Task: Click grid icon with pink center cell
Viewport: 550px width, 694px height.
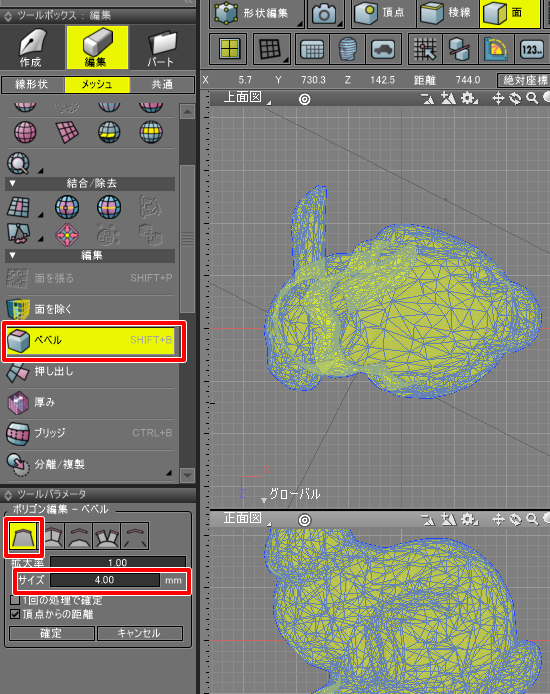Action: tap(19, 207)
